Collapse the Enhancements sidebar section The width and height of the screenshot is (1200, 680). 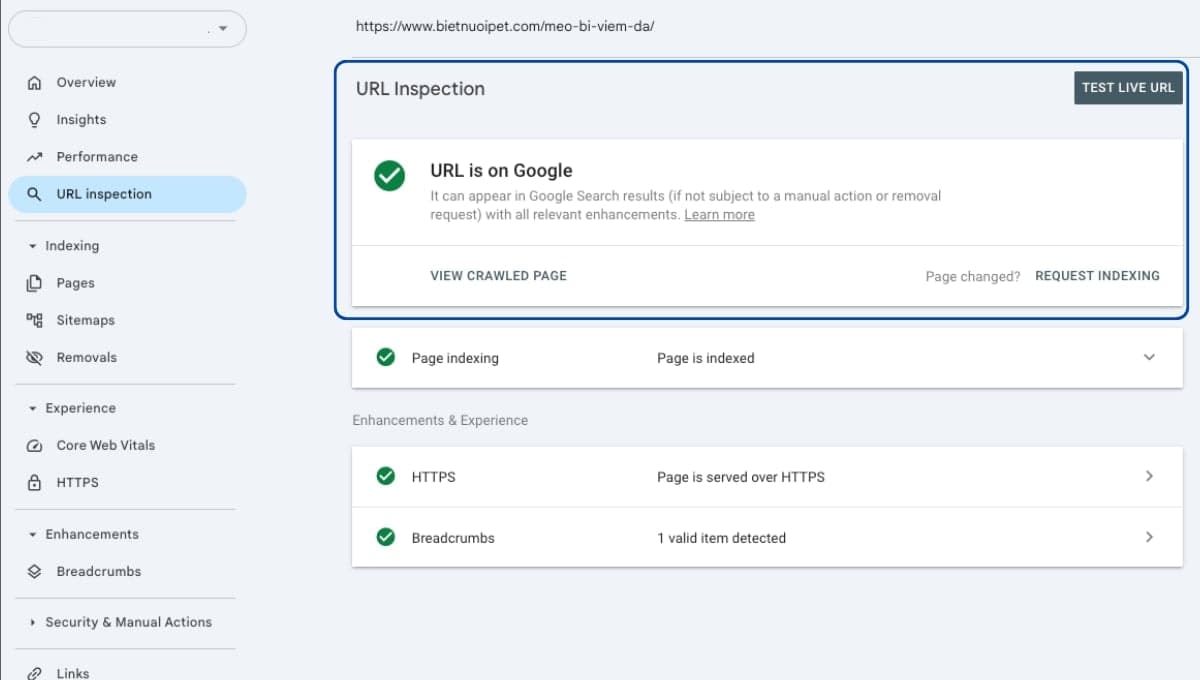point(32,535)
